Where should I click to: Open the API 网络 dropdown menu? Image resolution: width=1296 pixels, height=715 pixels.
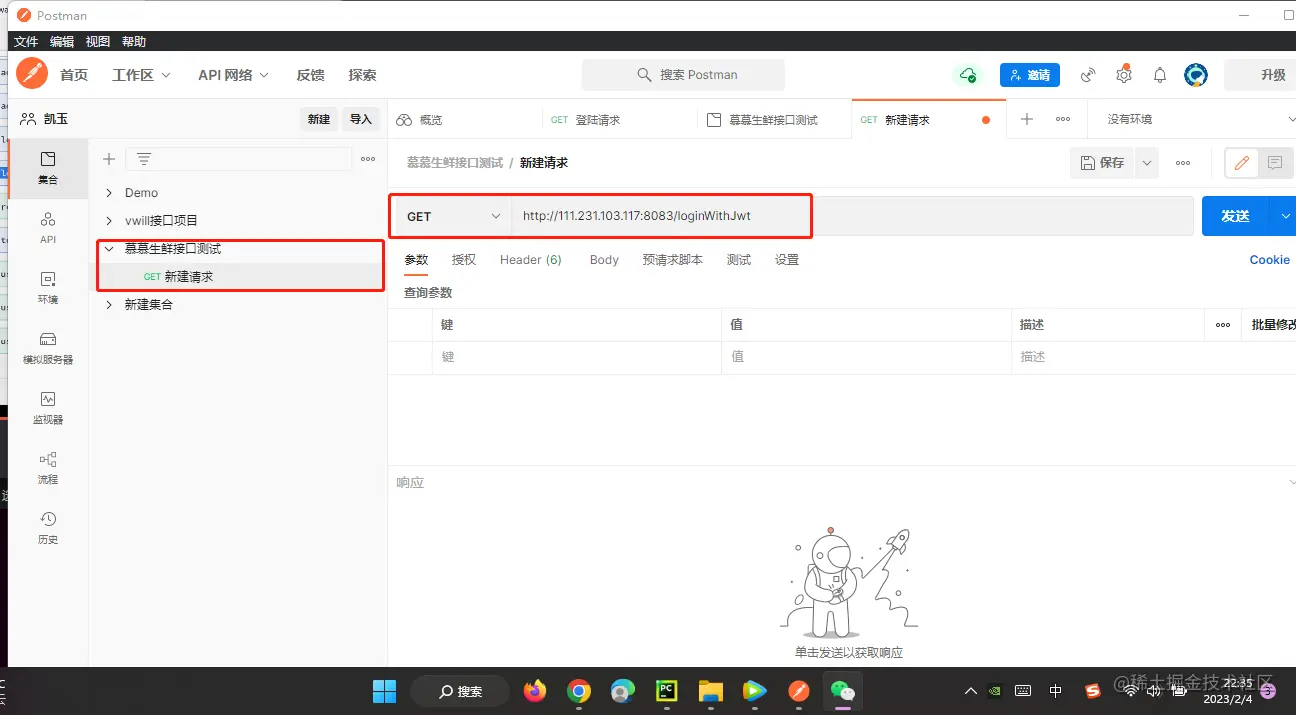(x=233, y=75)
